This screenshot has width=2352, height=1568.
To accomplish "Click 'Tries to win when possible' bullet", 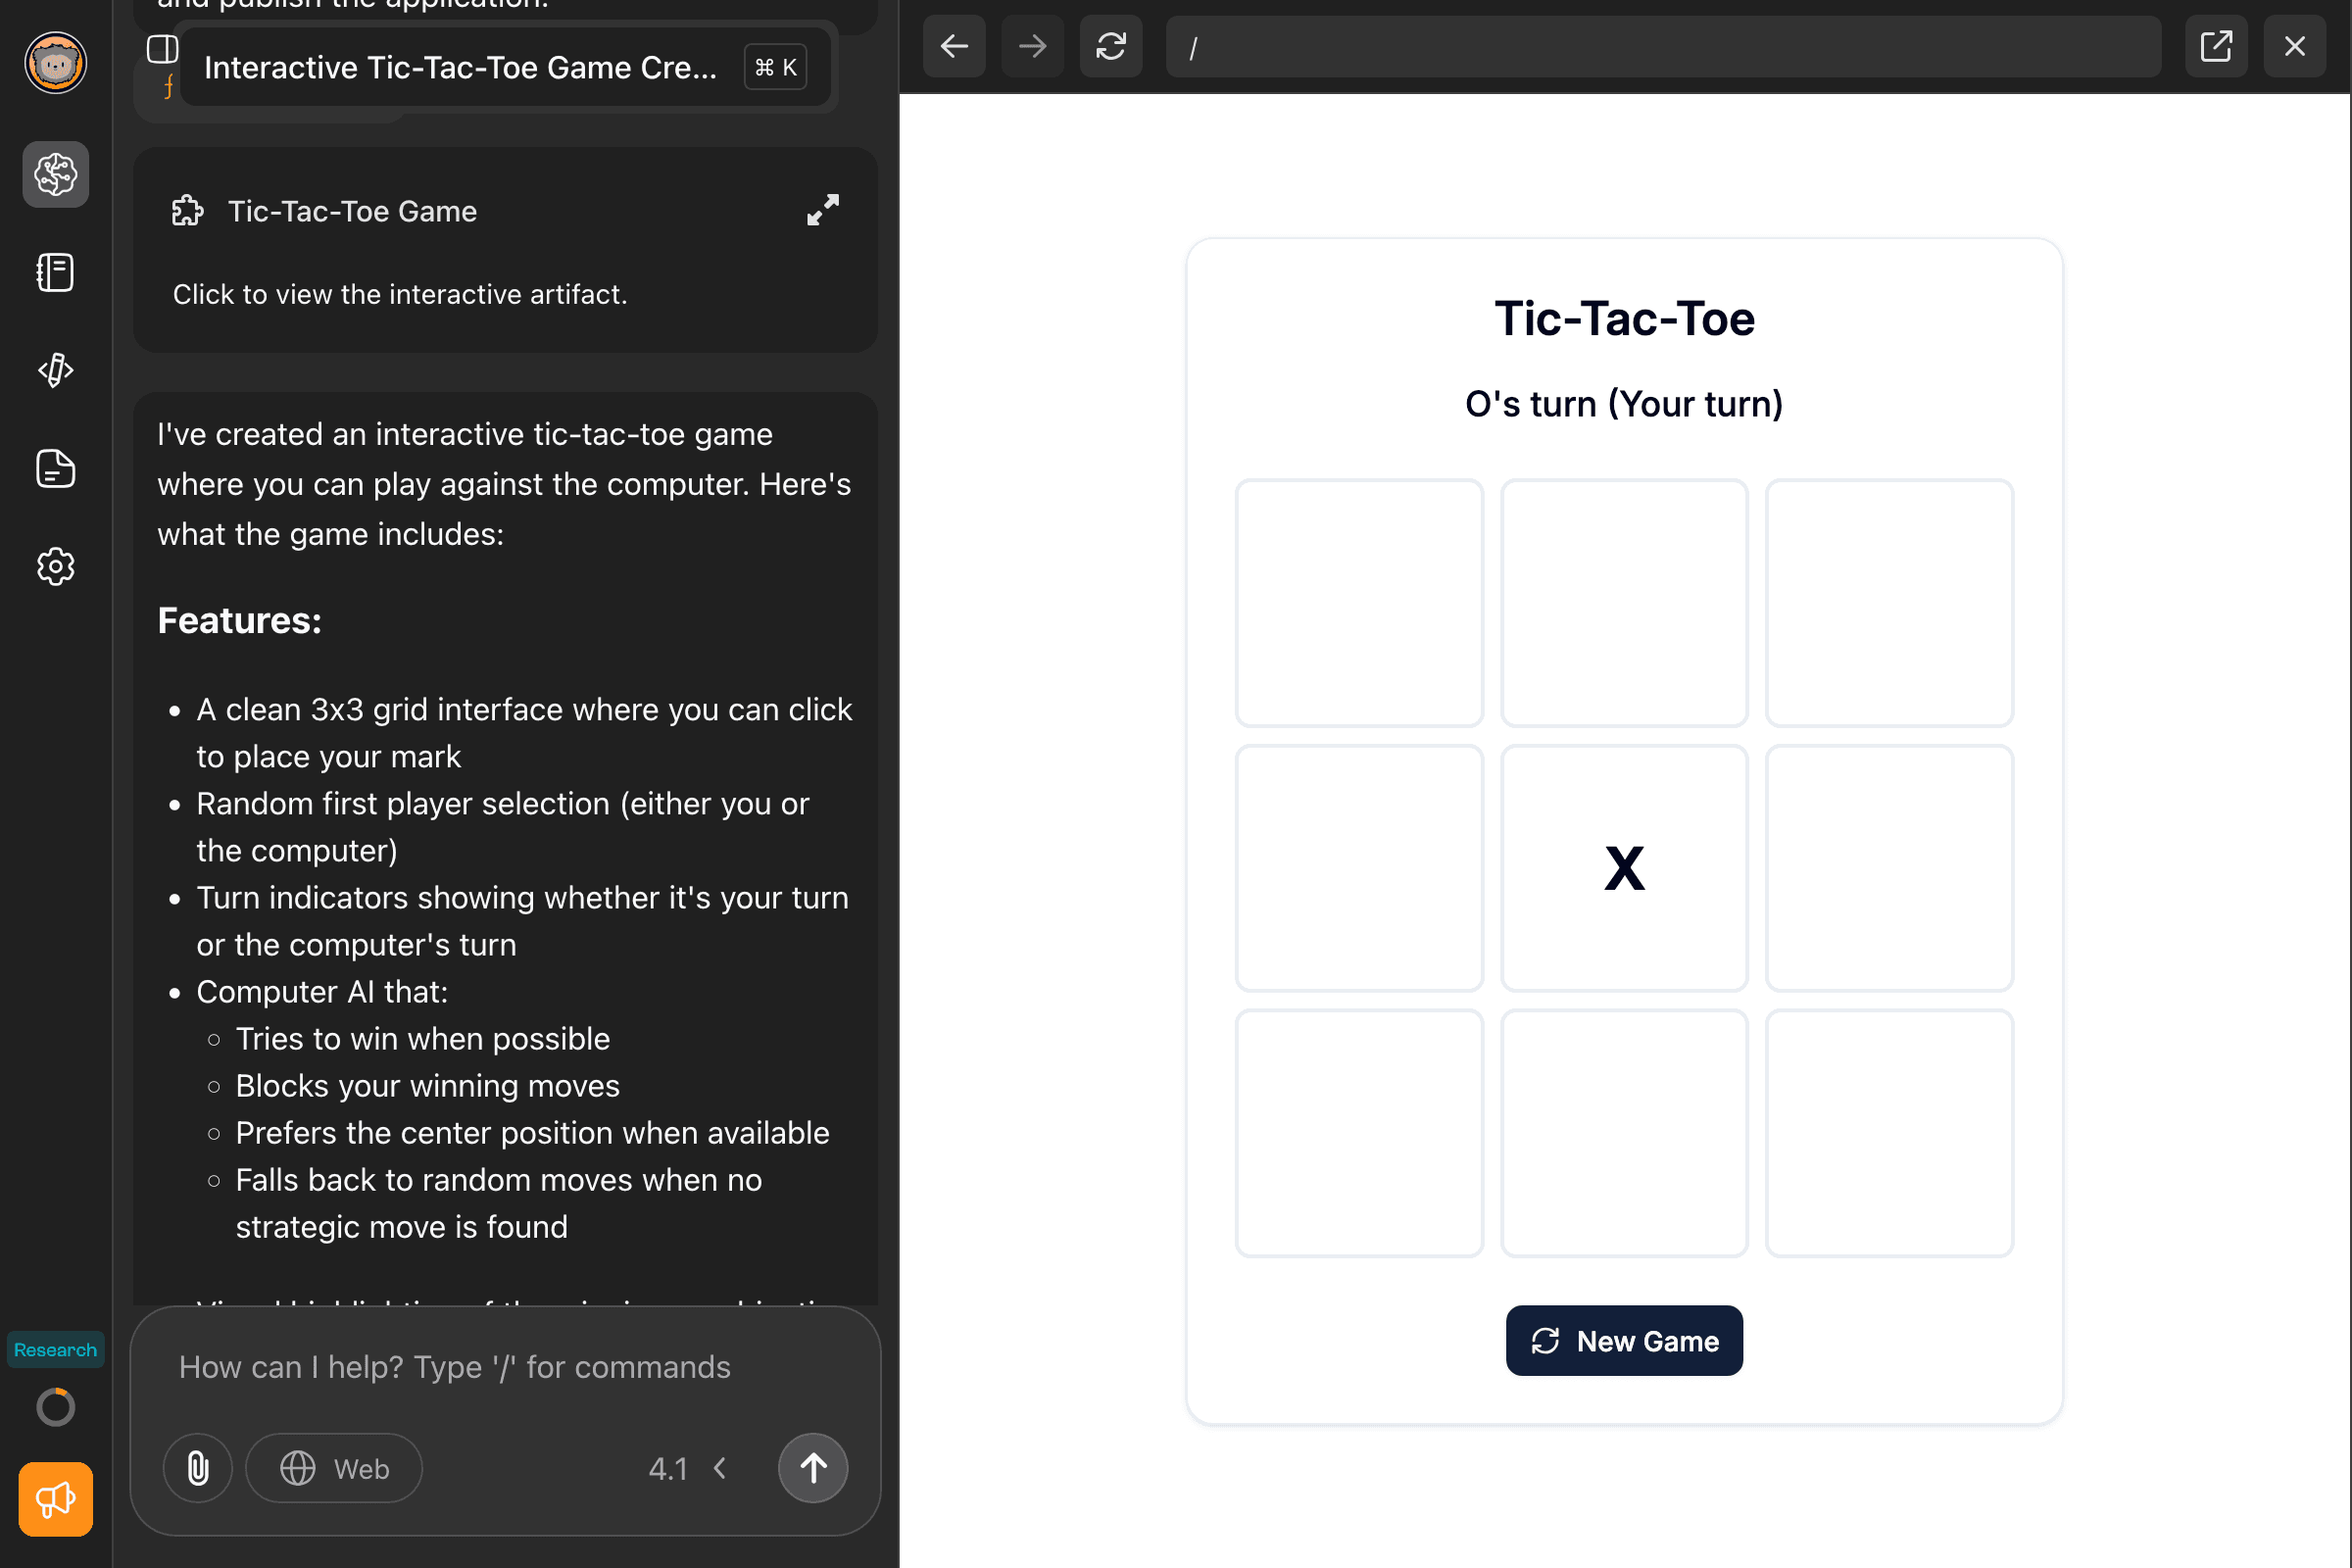I will pyautogui.click(x=423, y=1039).
